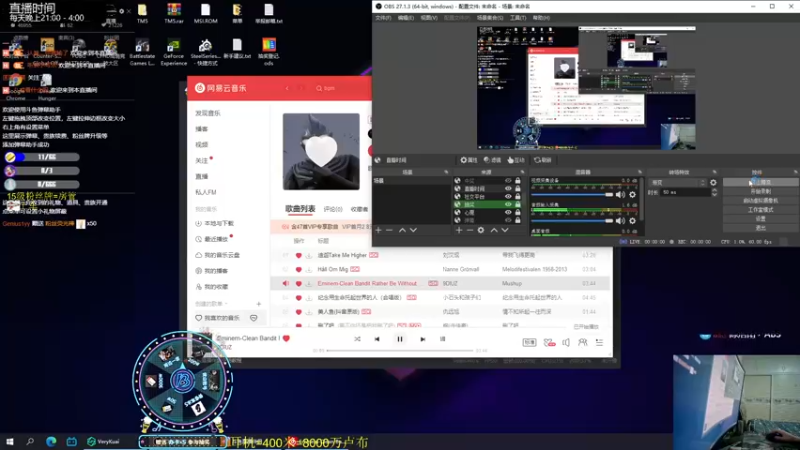800x450 pixels.
Task: Move selected source down in the list
Action: click(505, 231)
